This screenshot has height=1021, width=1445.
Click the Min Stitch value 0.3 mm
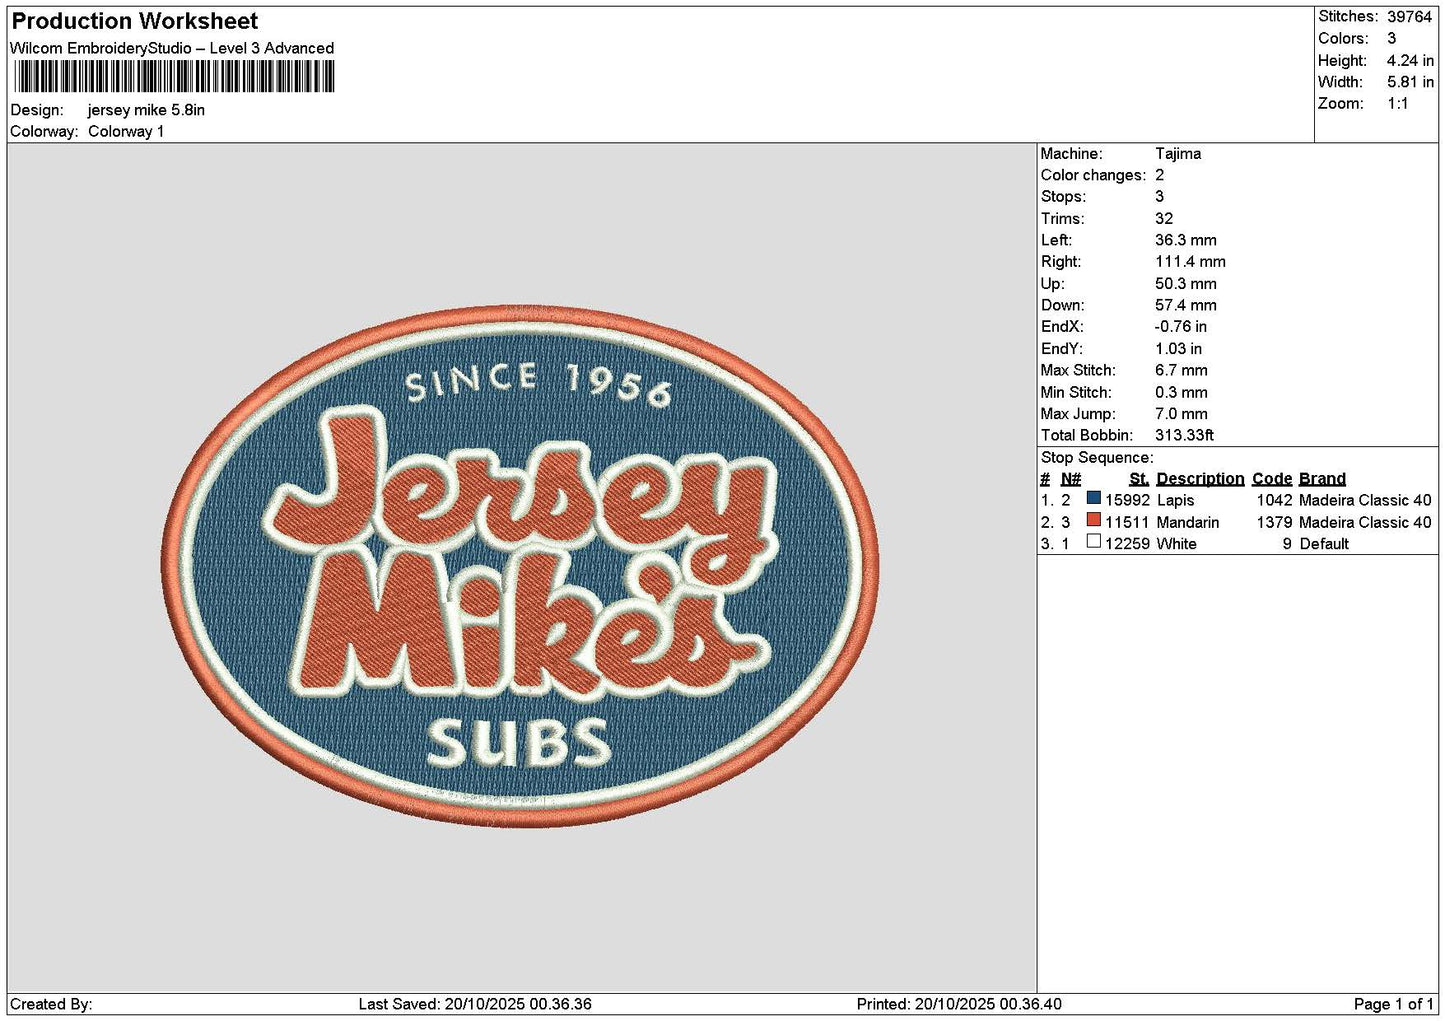[x=1182, y=392]
